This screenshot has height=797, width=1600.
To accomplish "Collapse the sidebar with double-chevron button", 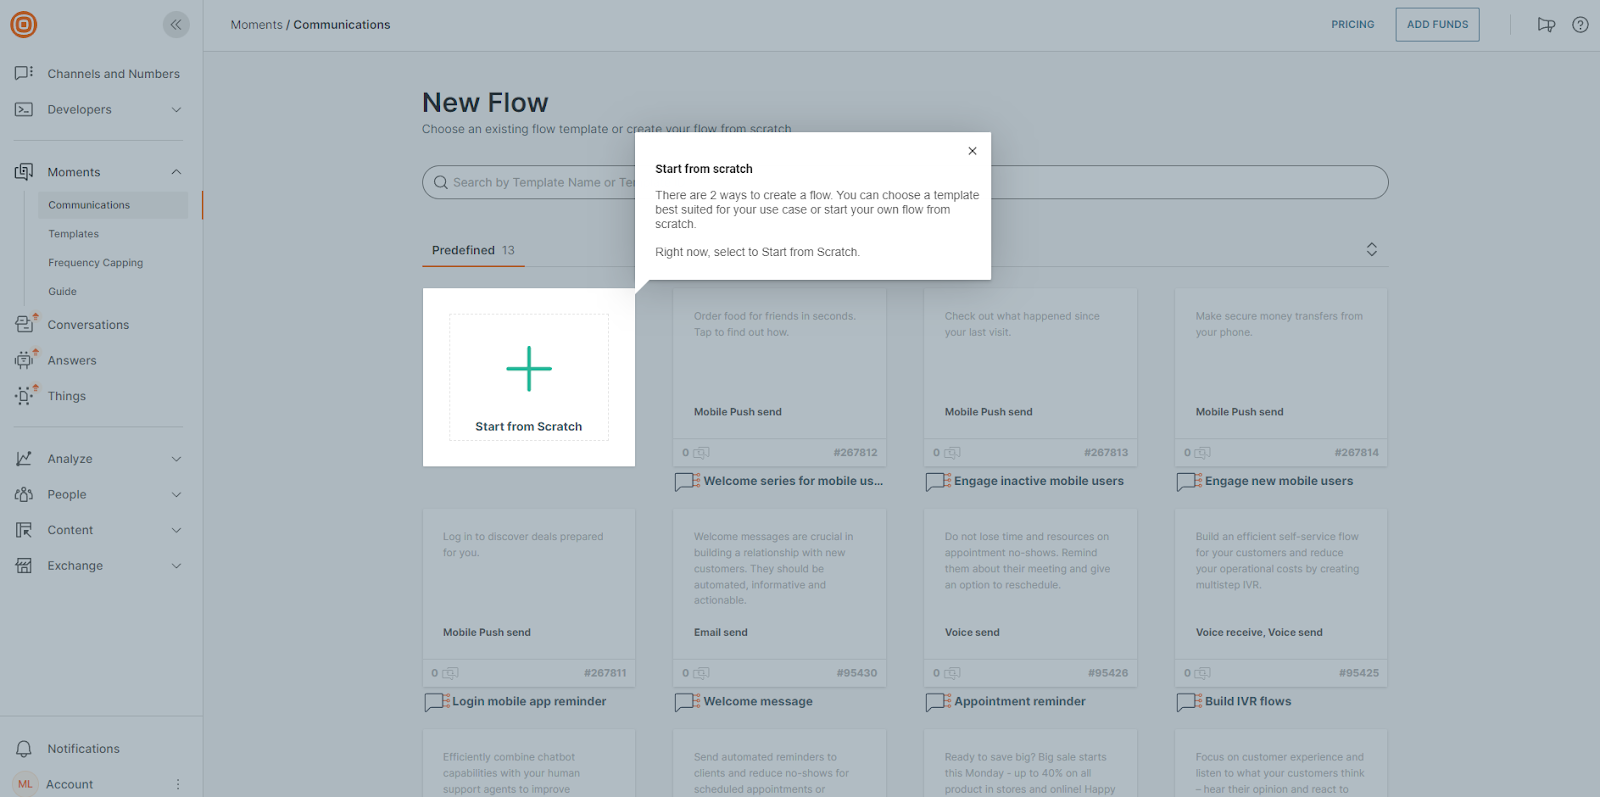I will (x=176, y=25).
